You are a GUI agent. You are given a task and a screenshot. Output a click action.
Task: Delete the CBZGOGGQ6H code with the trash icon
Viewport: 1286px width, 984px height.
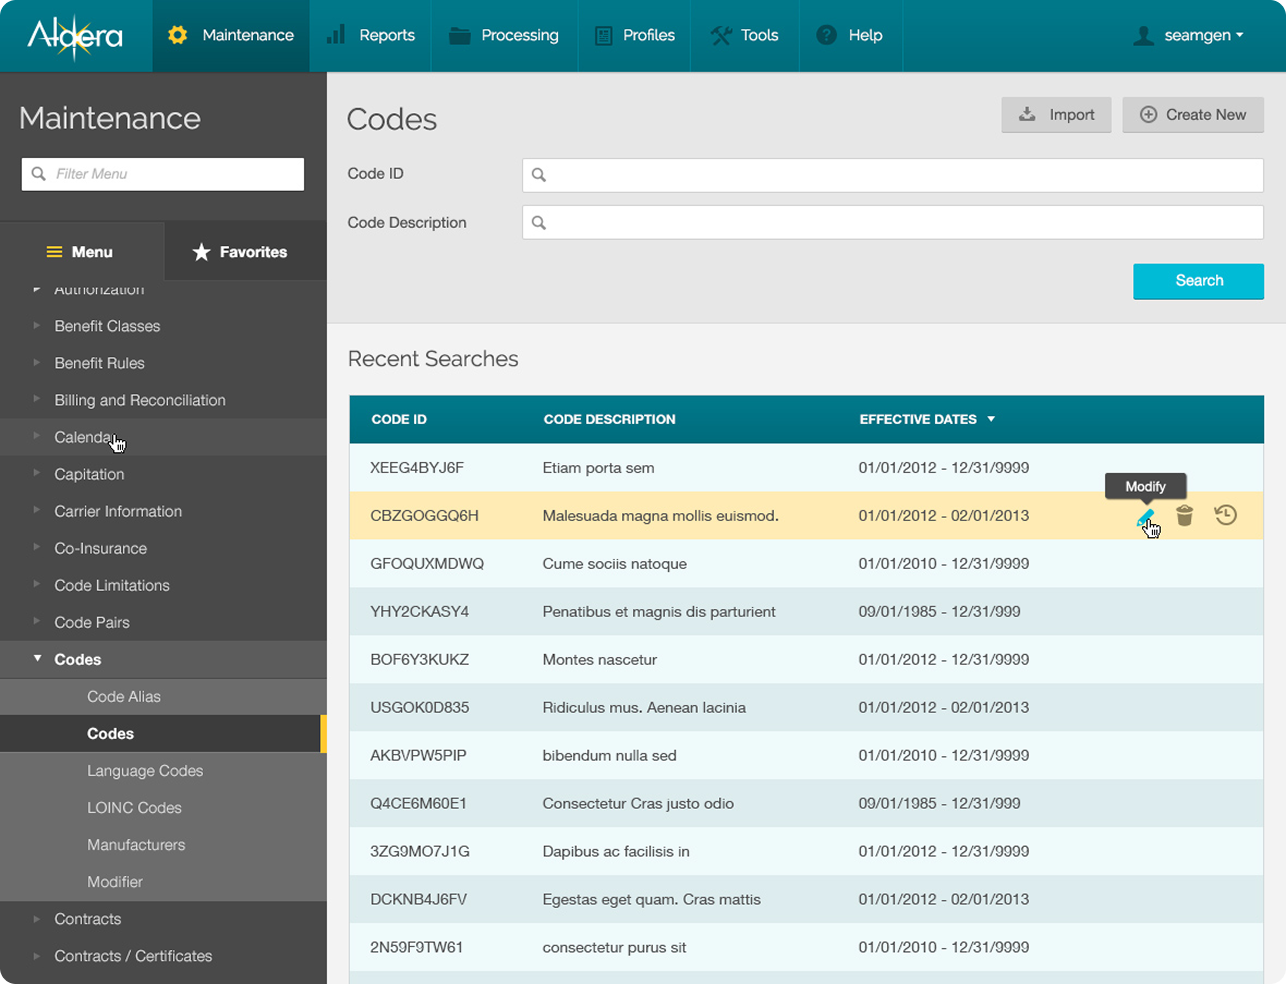(1185, 516)
